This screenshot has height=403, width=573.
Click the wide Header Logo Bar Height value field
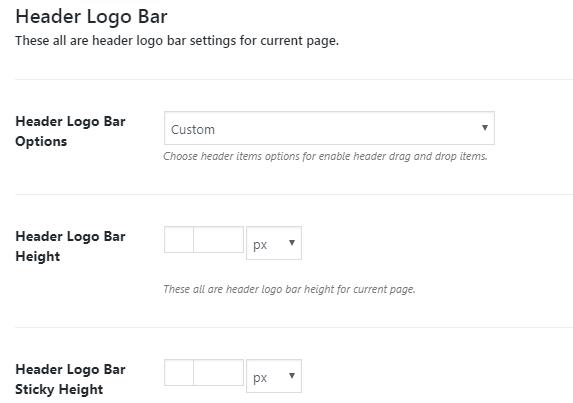click(x=218, y=239)
